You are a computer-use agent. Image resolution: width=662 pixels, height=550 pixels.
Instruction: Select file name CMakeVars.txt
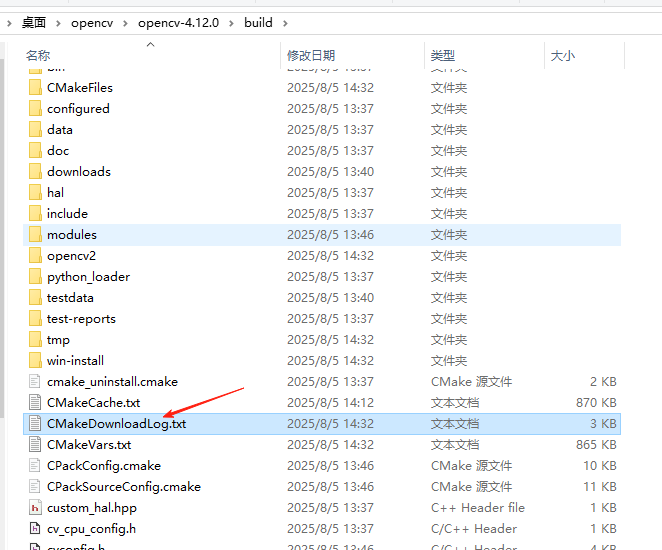coord(89,444)
